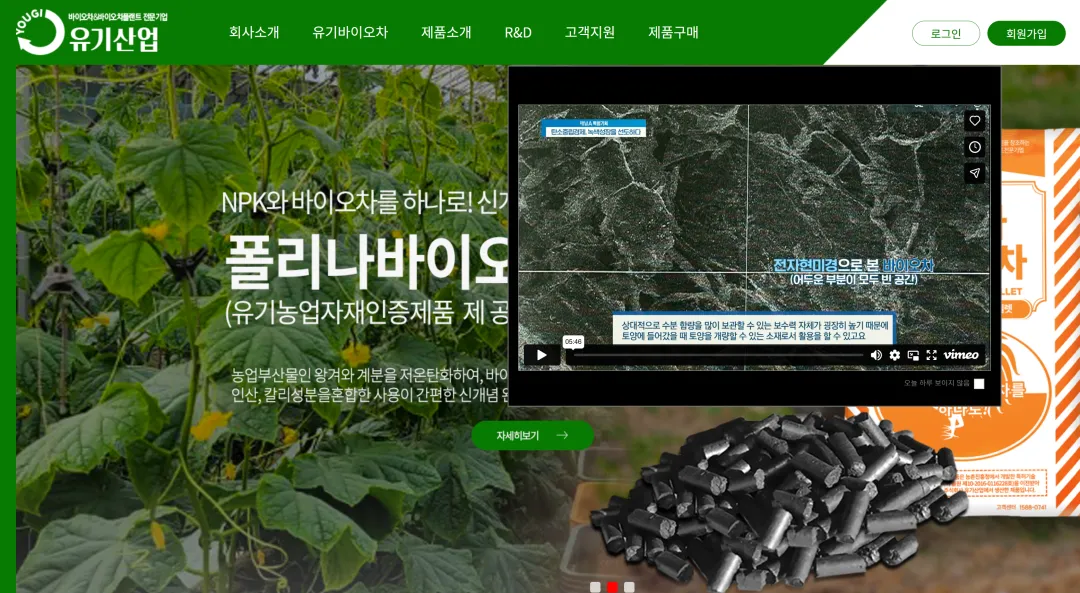Play the Vimeo video
The width and height of the screenshot is (1080, 593).
pyautogui.click(x=541, y=355)
